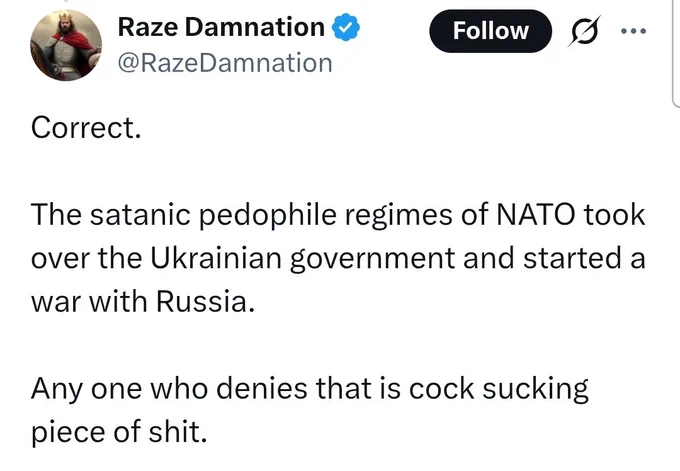
Task: Open the three-dot more options menu
Action: 634,31
